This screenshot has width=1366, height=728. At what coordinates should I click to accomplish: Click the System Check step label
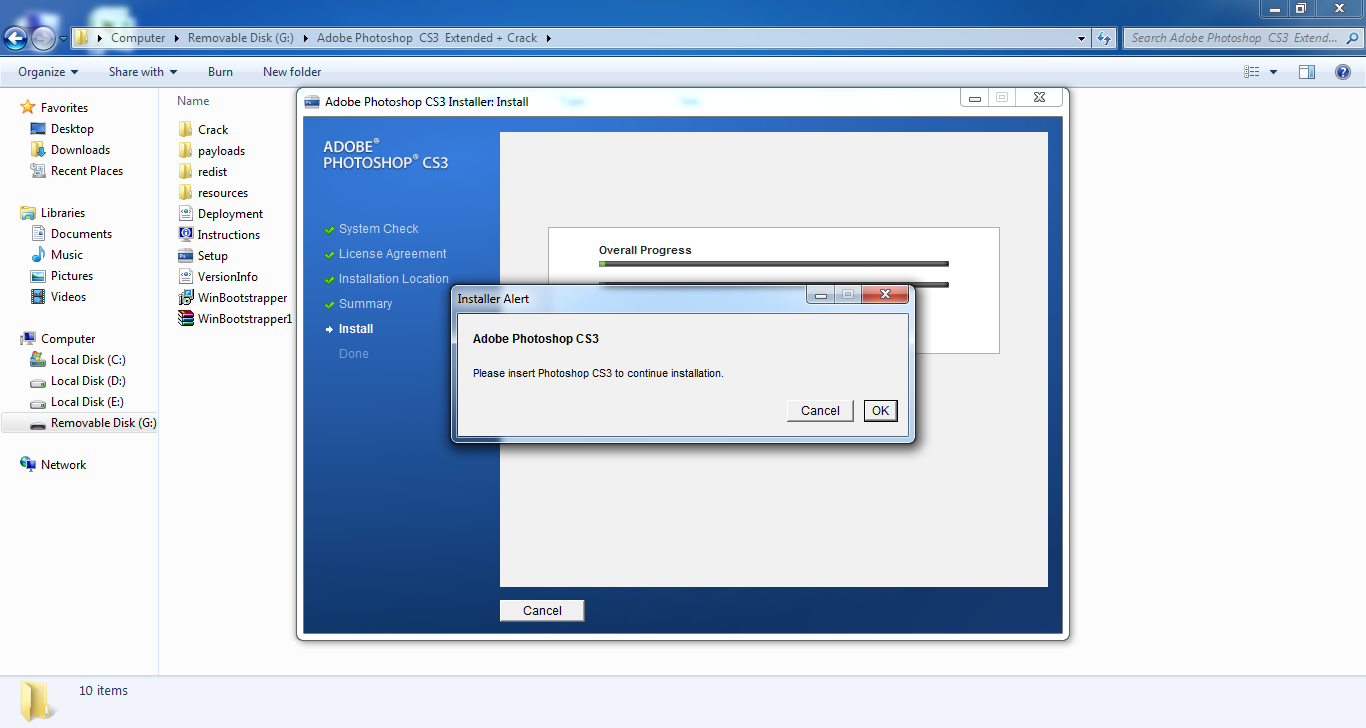click(378, 229)
